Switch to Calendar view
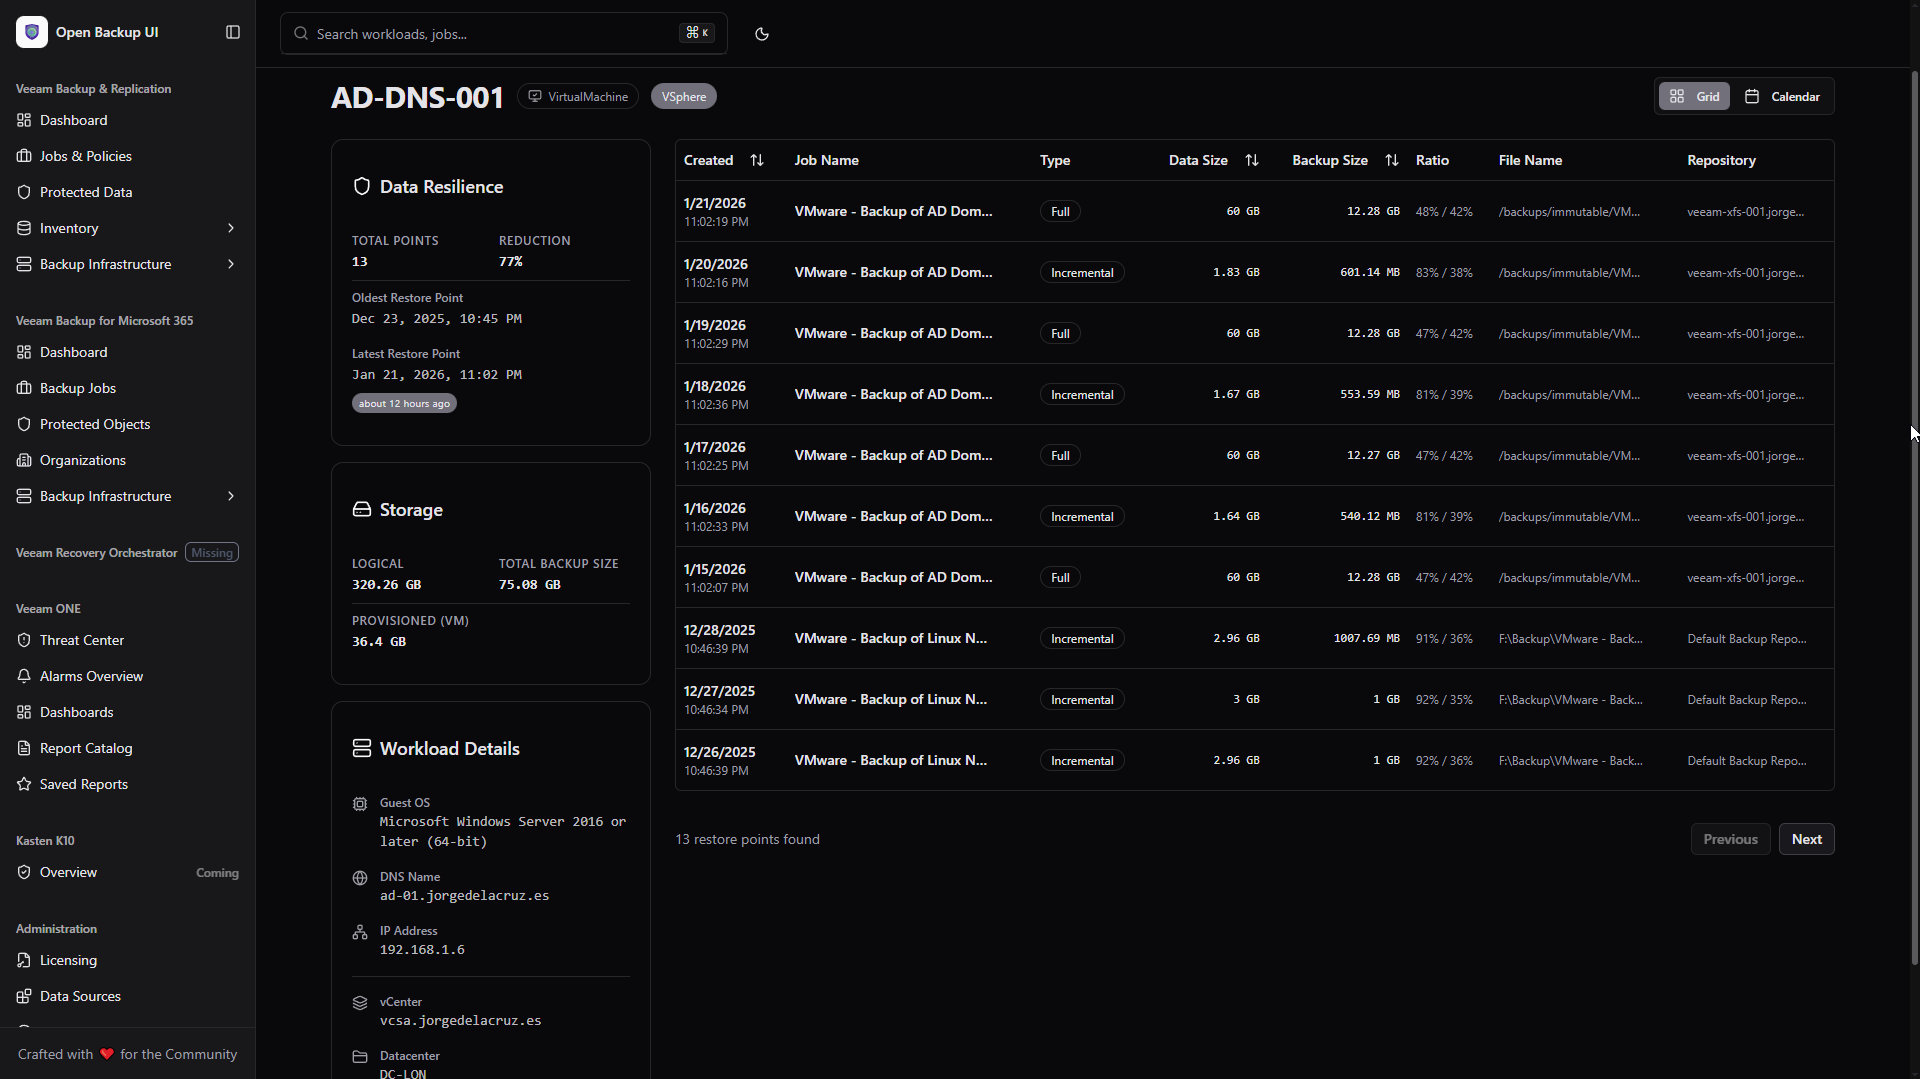1920x1079 pixels. 1784,96
